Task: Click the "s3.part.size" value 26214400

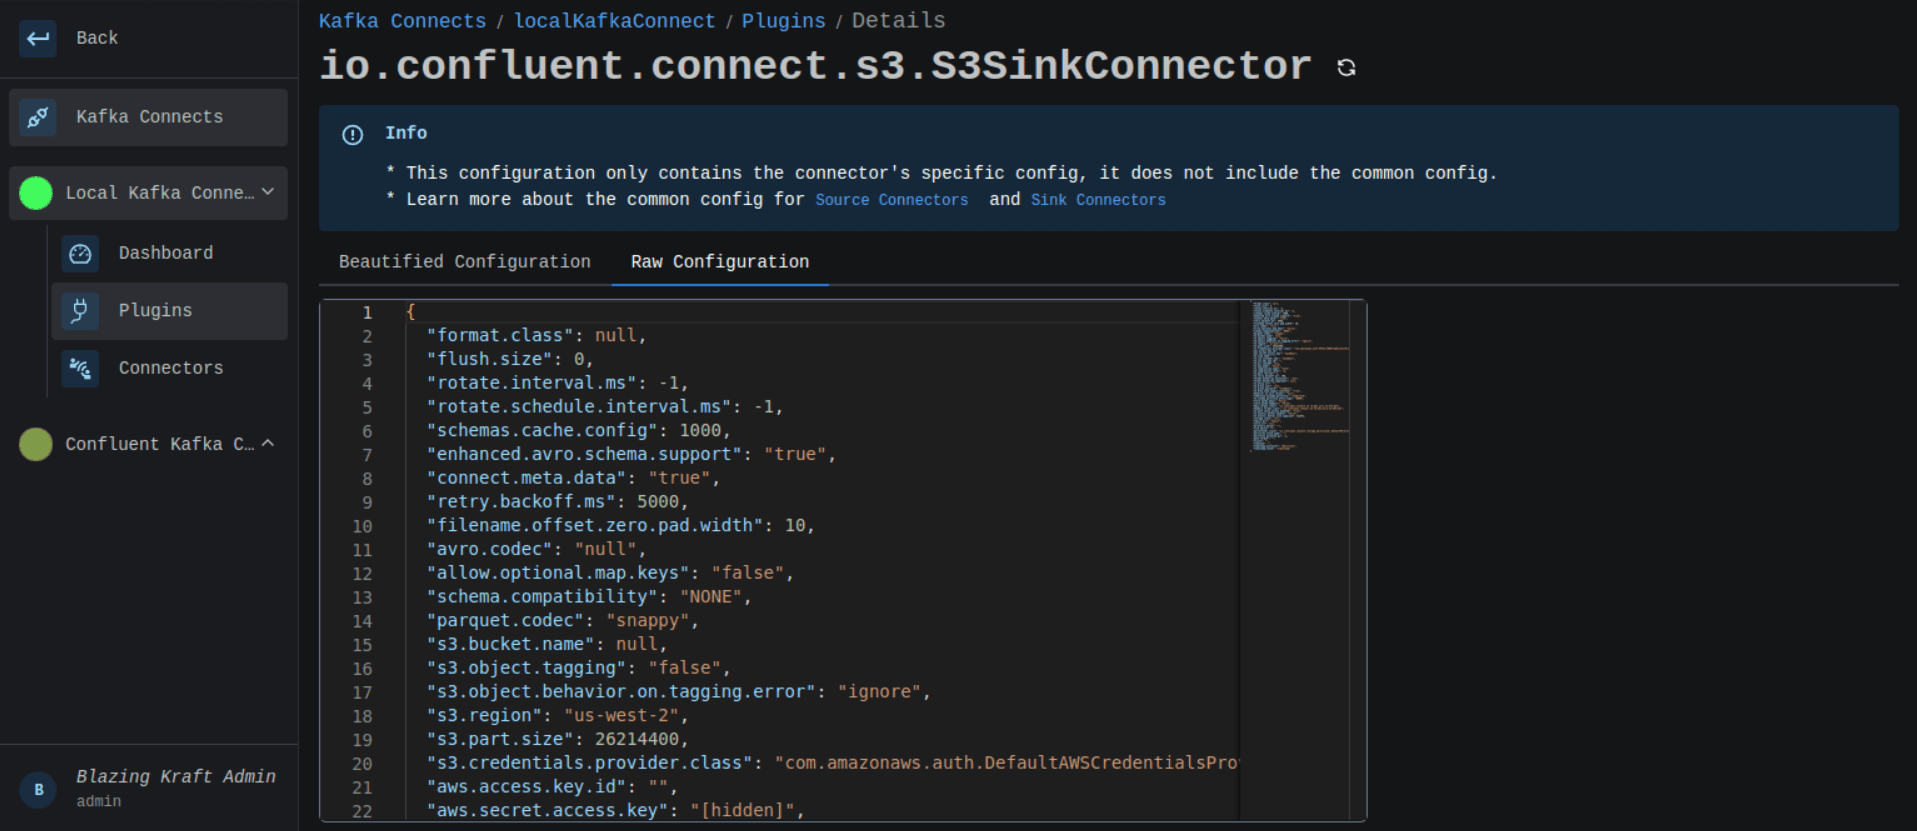Action: [637, 740]
